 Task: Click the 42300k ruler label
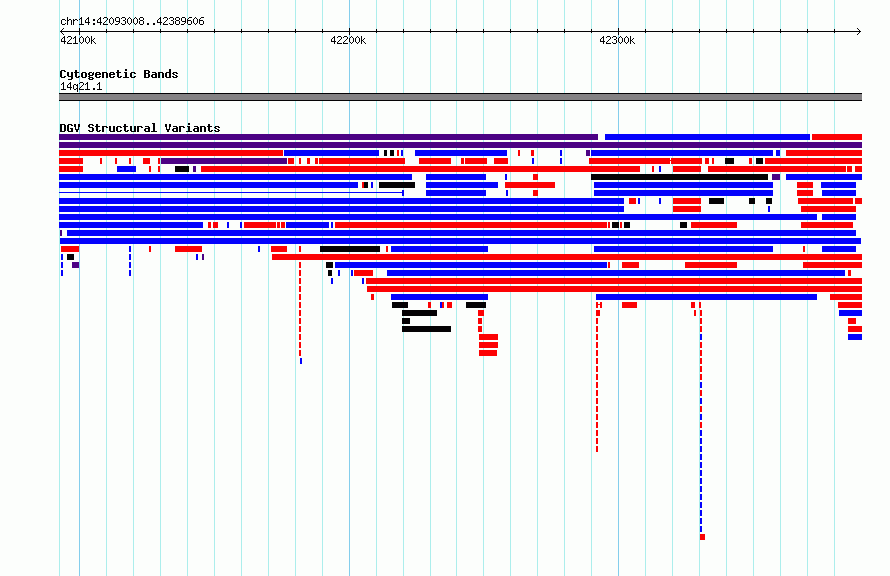pos(618,40)
